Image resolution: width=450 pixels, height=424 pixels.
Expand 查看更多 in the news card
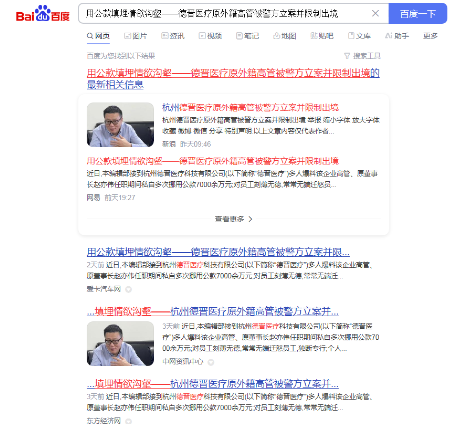click(x=233, y=219)
